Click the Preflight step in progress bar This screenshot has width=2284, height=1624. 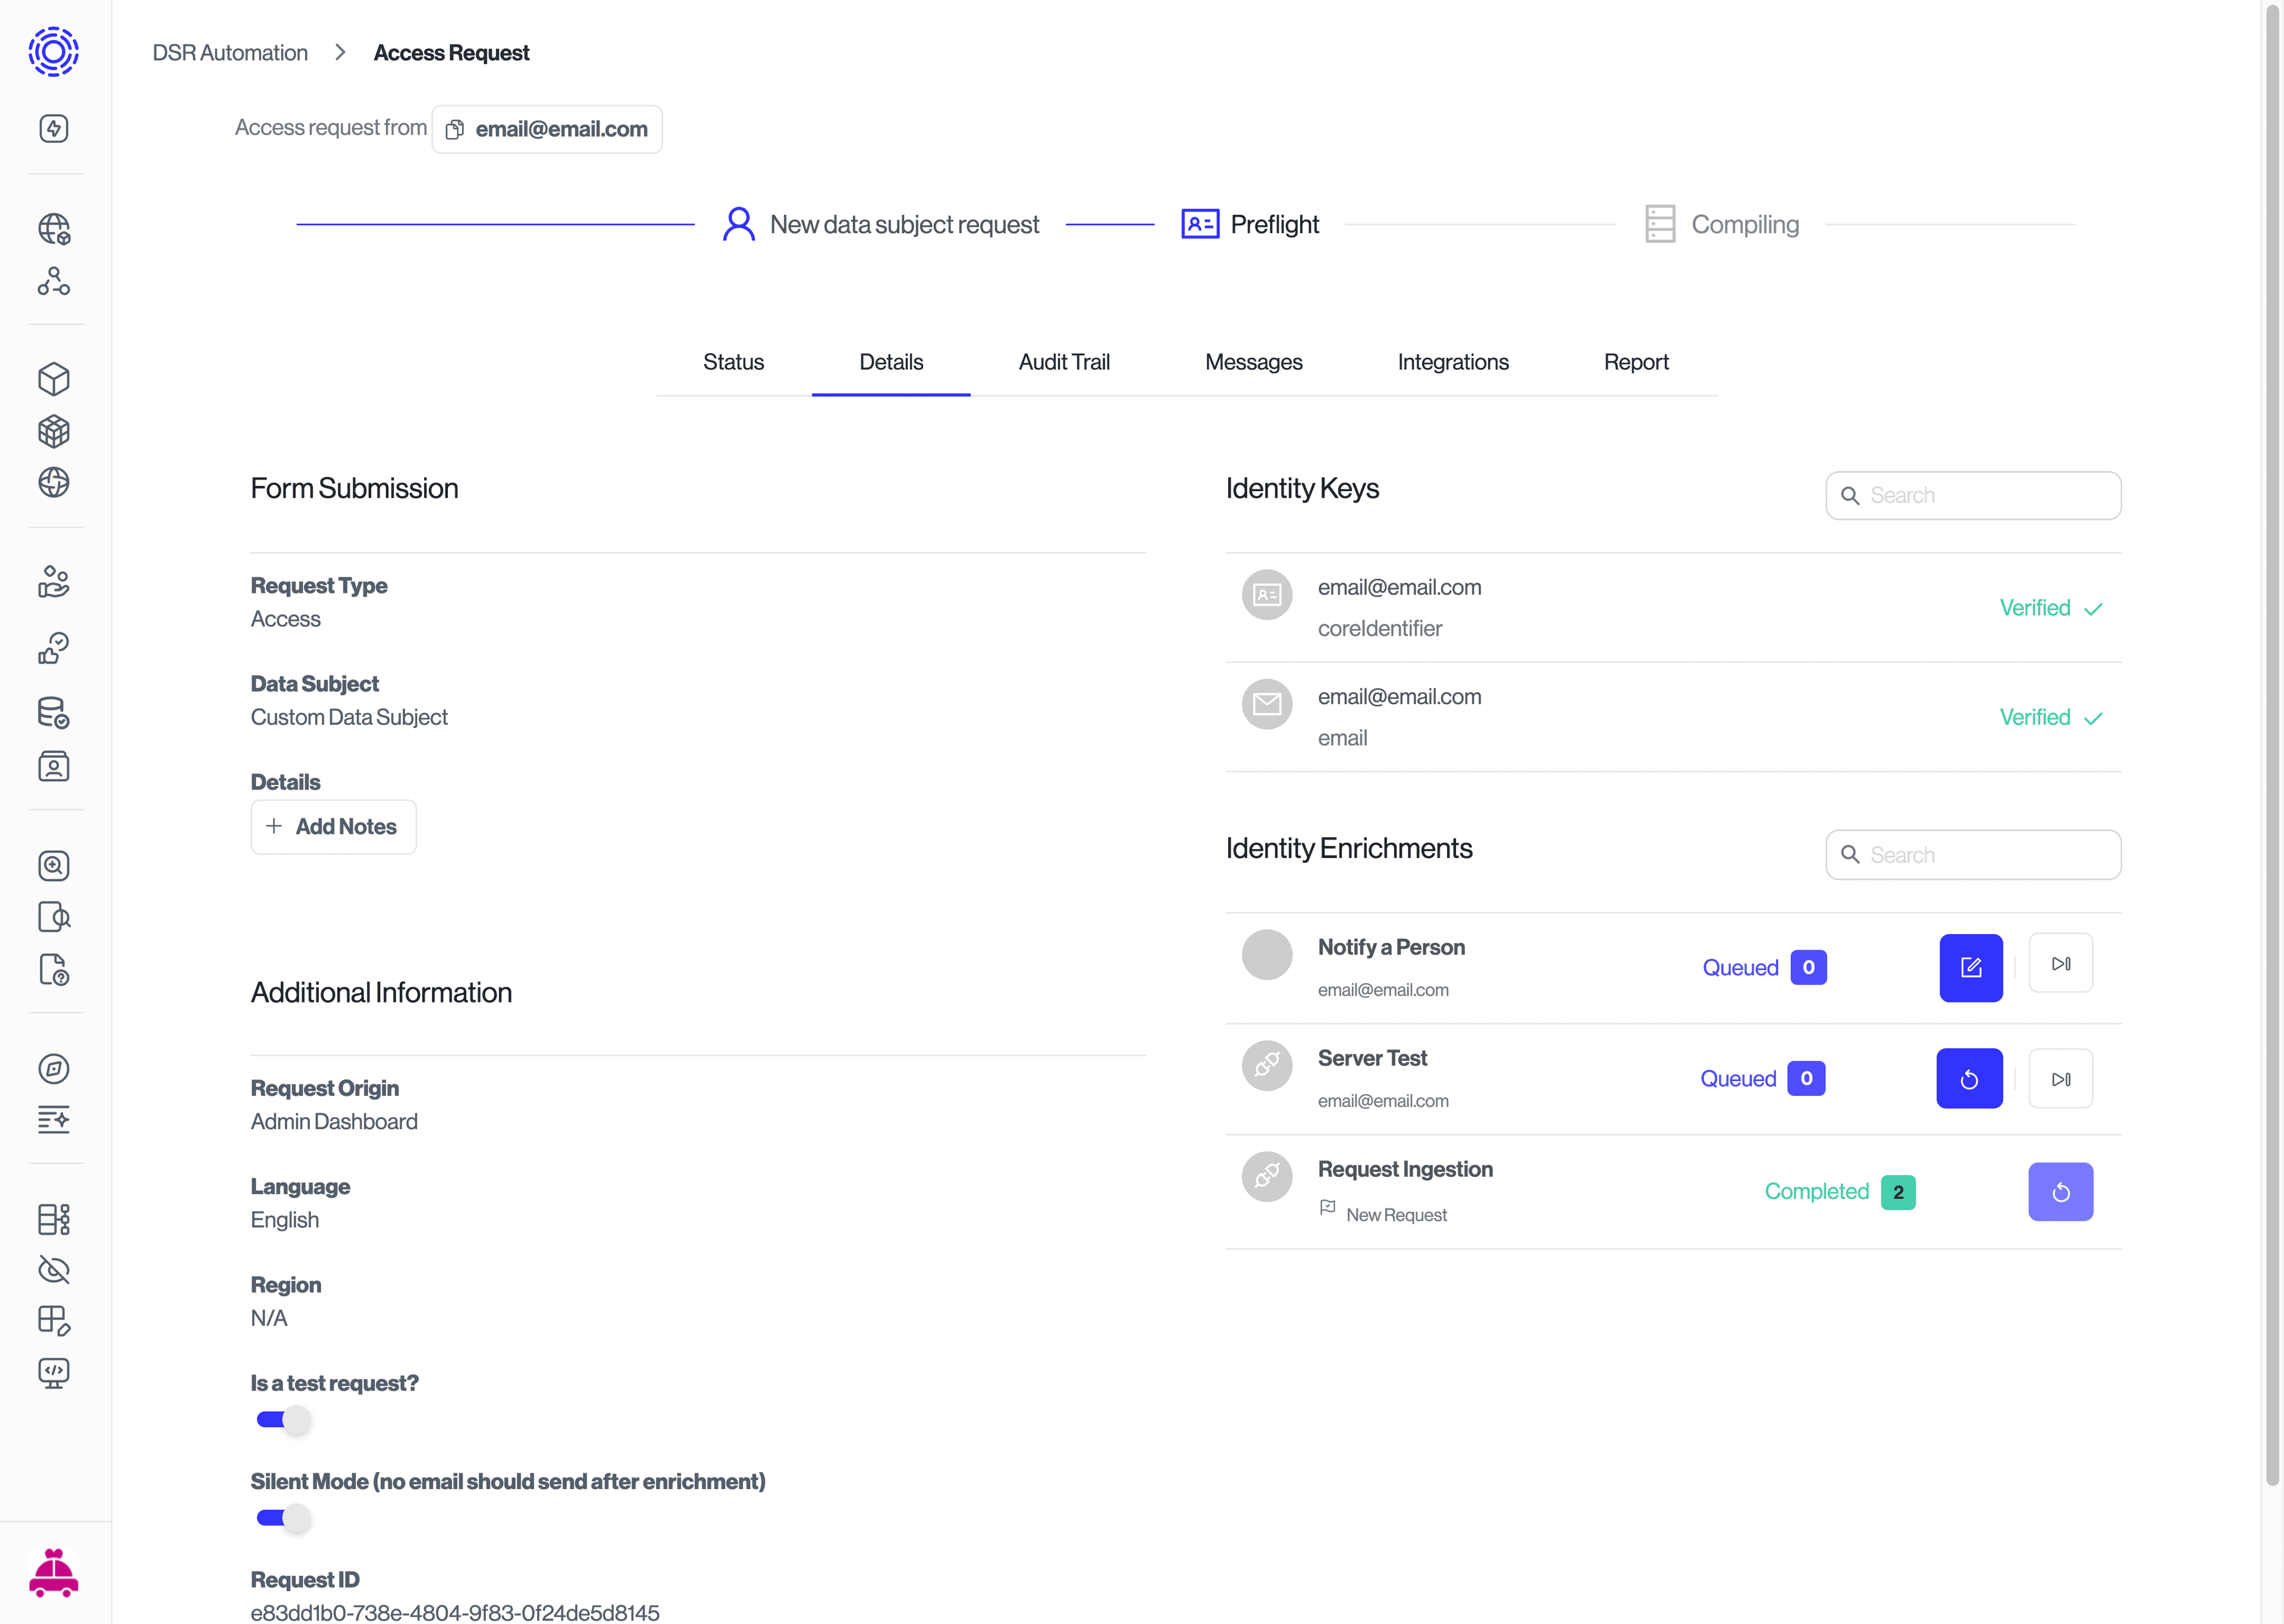coord(1250,224)
